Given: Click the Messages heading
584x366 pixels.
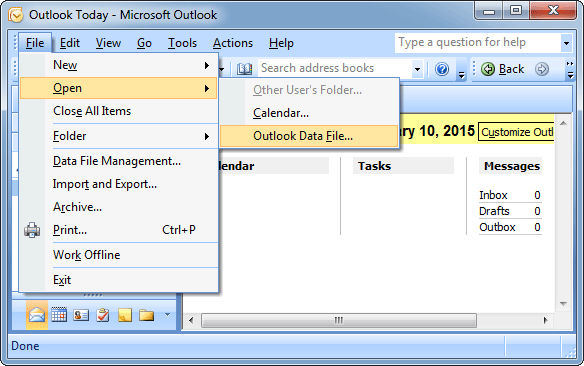Looking at the screenshot, I should (512, 166).
